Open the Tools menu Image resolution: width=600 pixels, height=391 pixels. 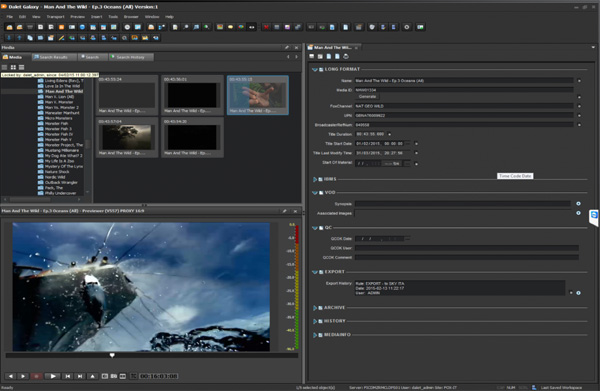pyautogui.click(x=113, y=17)
